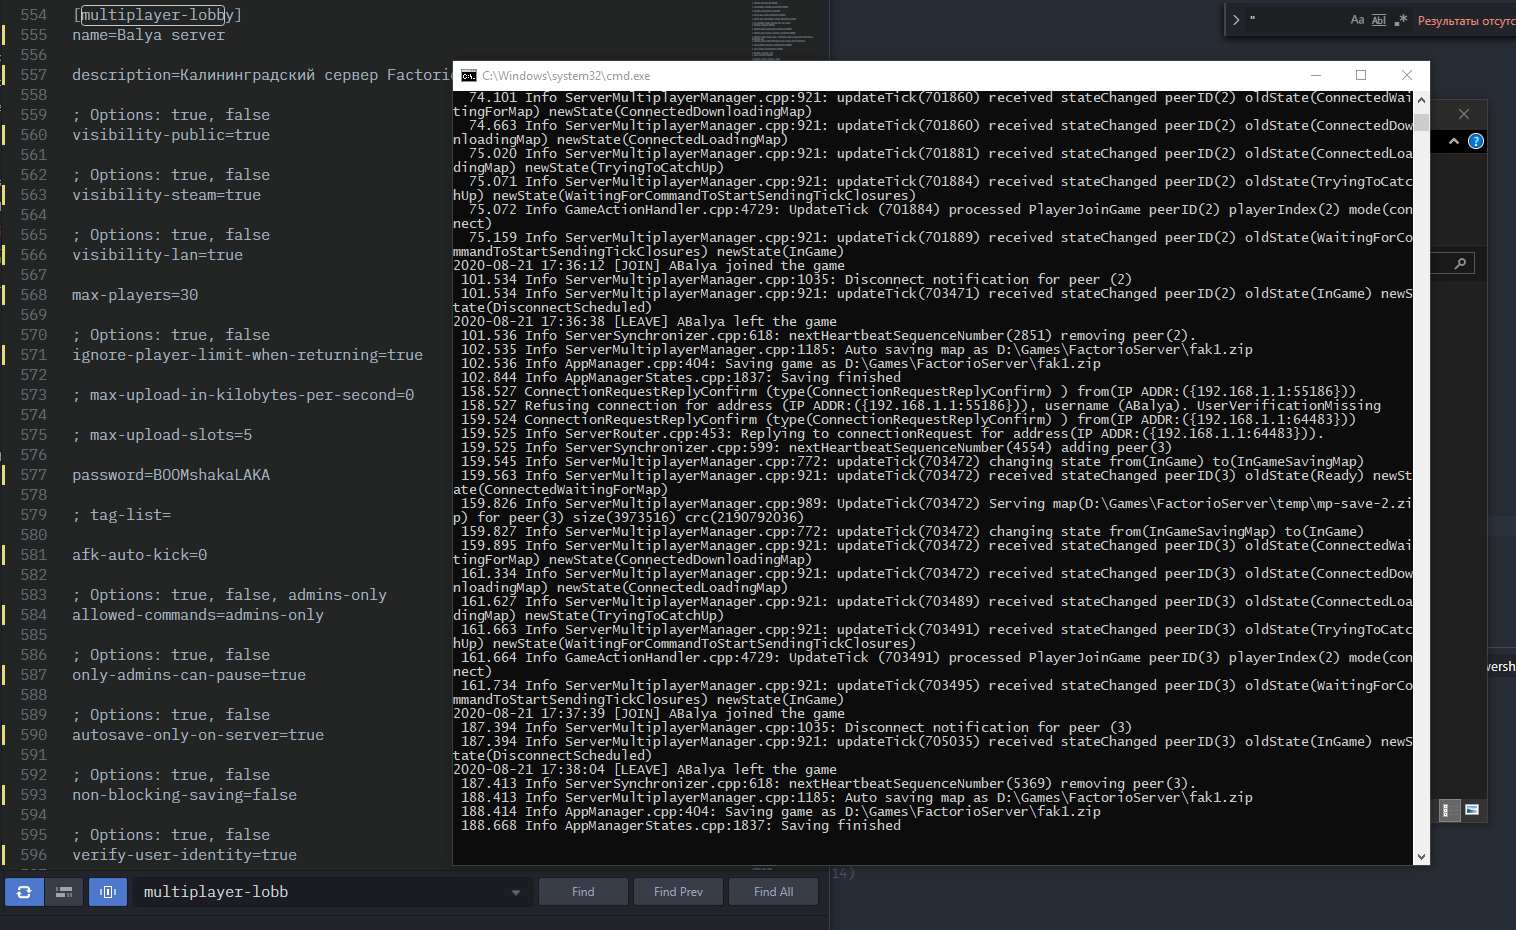
Task: Toggle highlight matches in the find bar
Action: coord(108,892)
